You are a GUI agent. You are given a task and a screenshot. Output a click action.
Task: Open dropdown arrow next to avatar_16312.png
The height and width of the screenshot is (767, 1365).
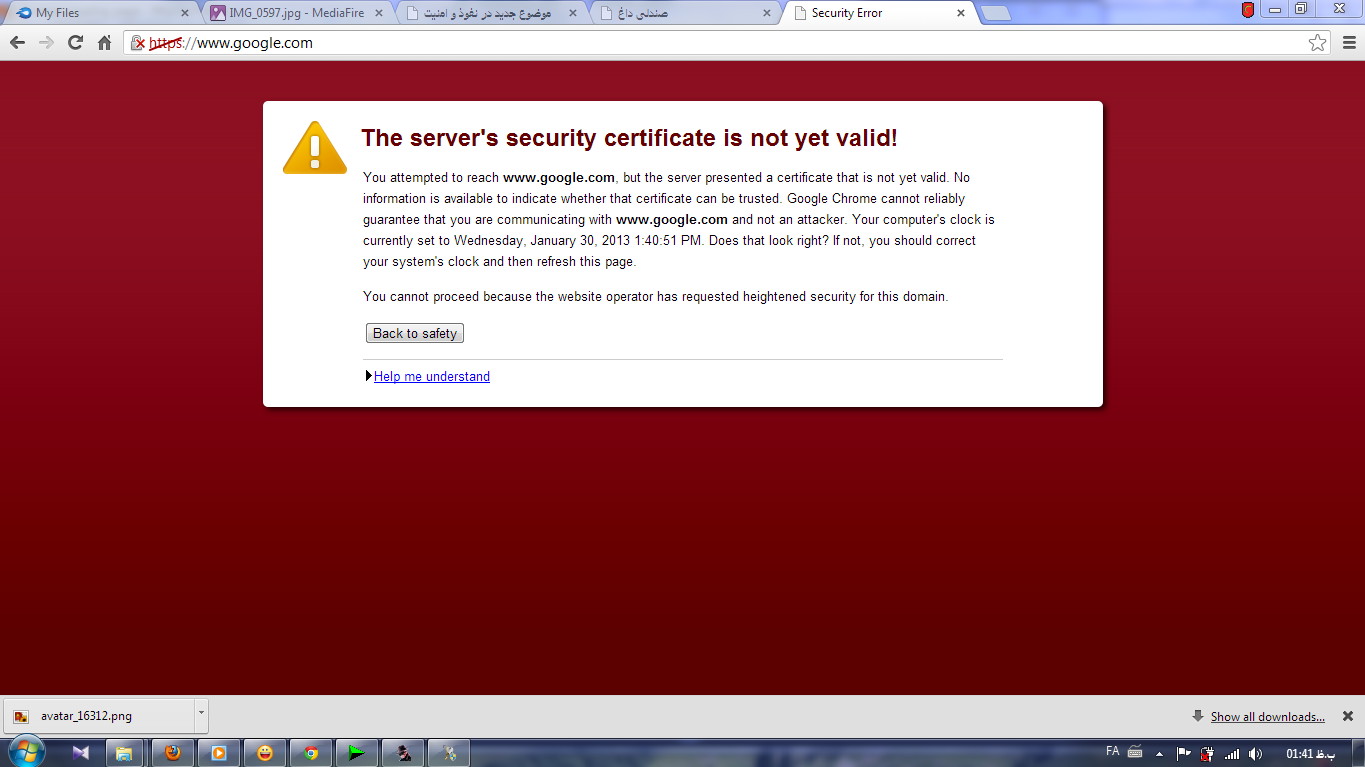coord(201,715)
